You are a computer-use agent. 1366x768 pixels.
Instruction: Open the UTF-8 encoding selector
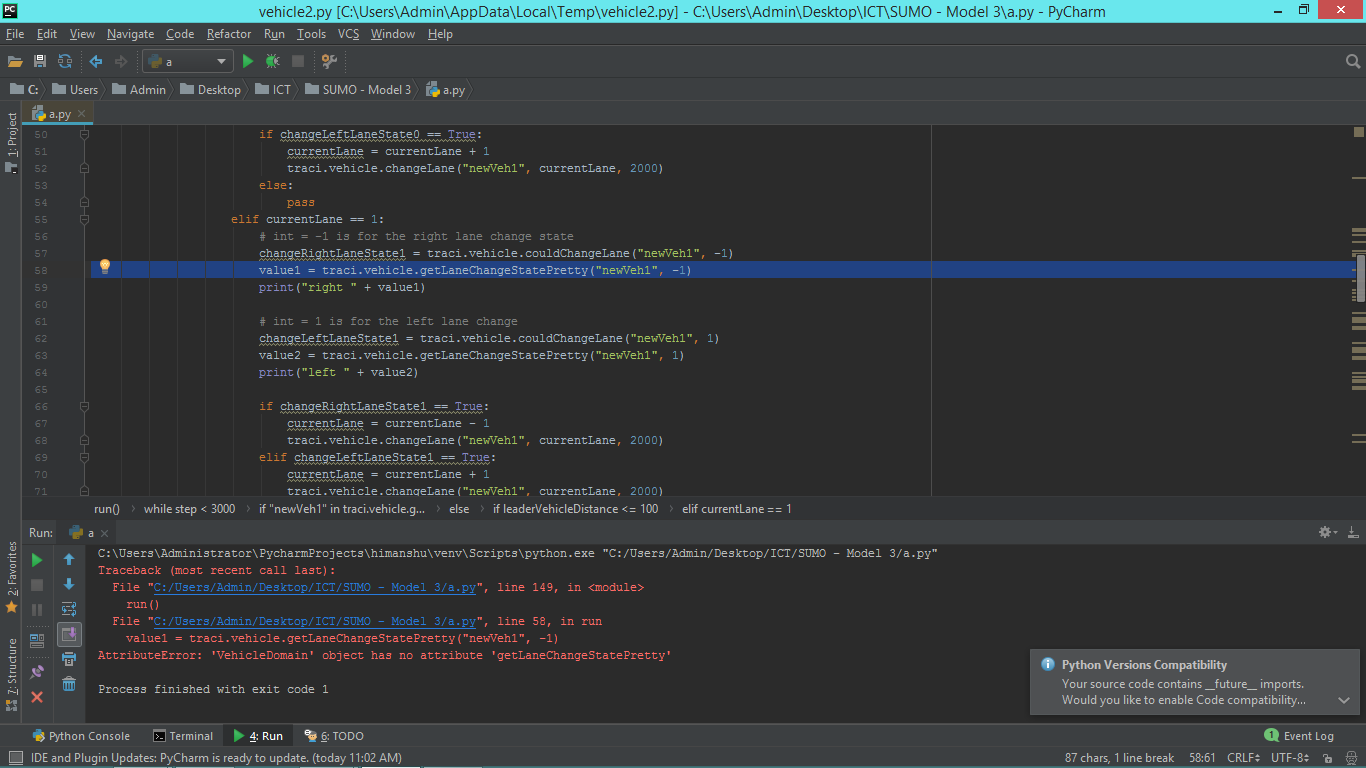pyautogui.click(x=1290, y=759)
